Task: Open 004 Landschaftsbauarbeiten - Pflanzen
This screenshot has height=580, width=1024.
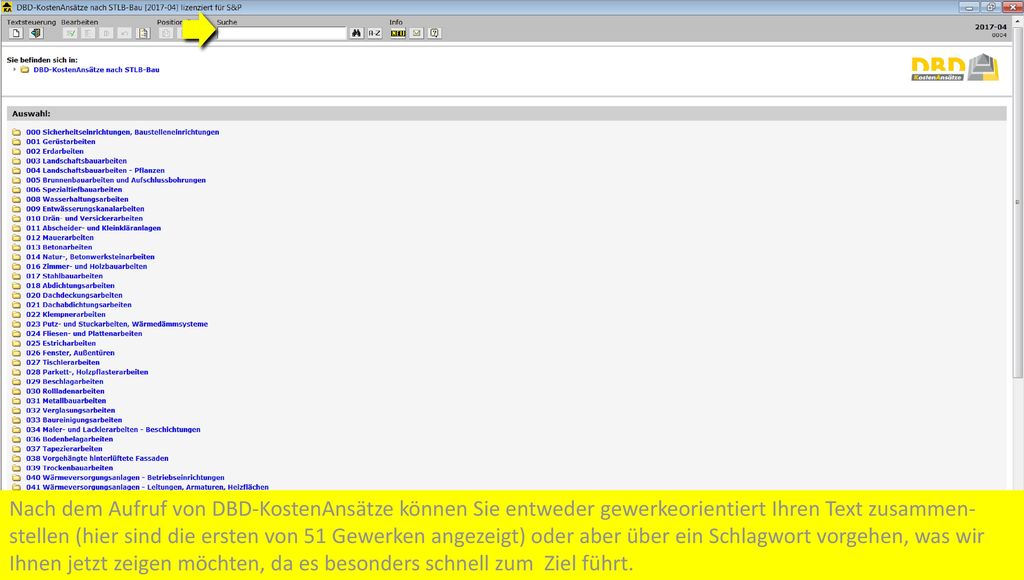Action: 95,170
